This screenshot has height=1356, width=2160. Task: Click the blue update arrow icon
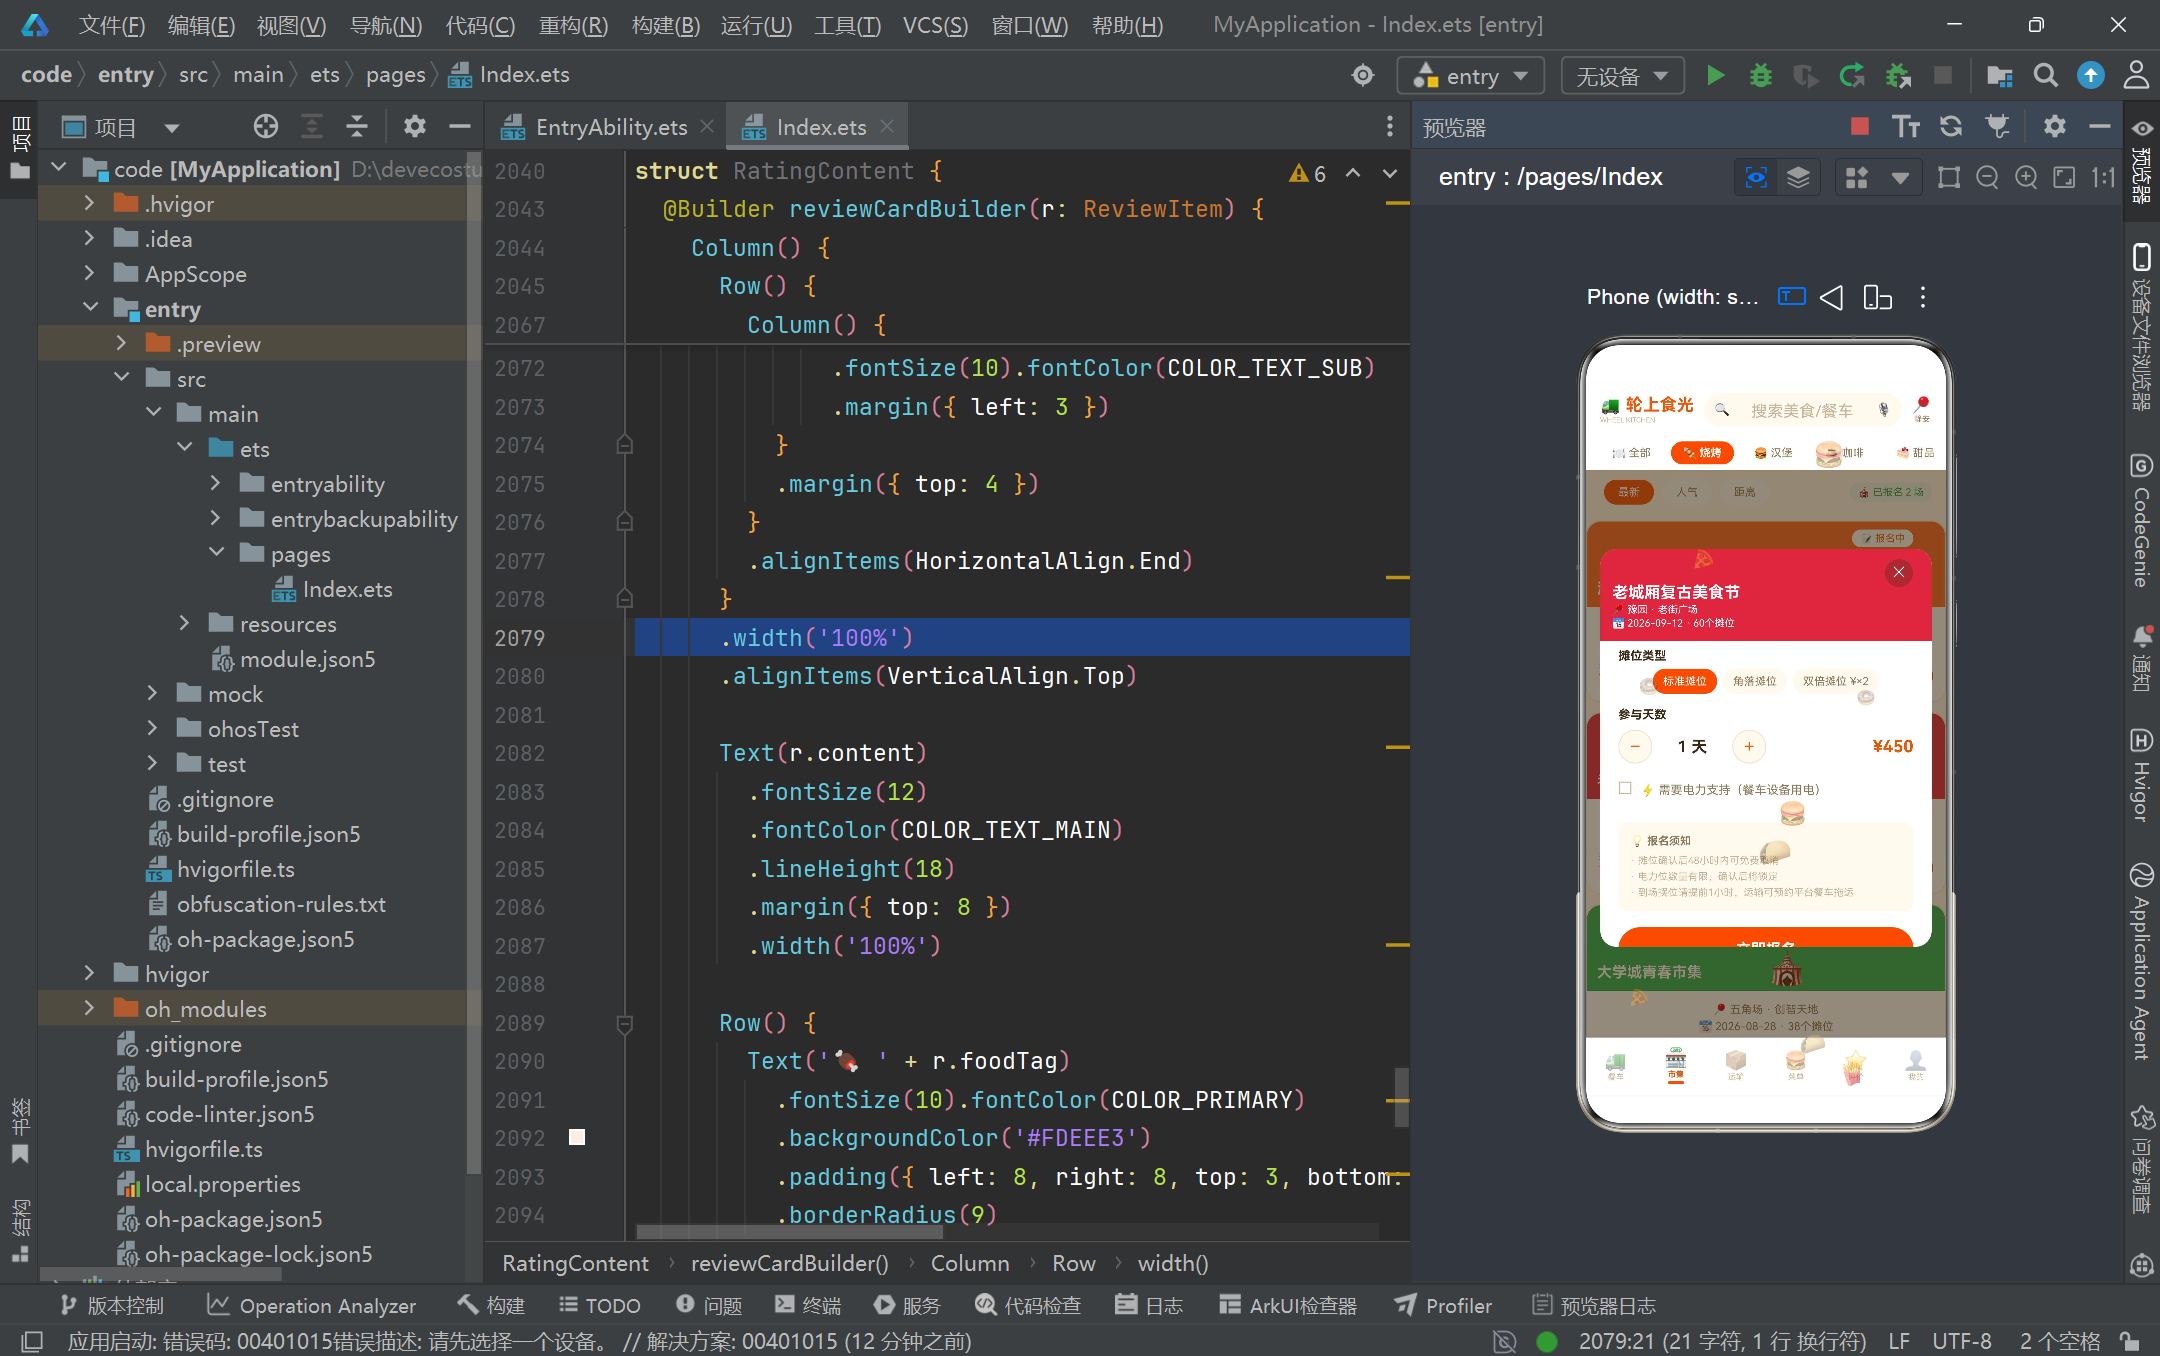(2091, 75)
